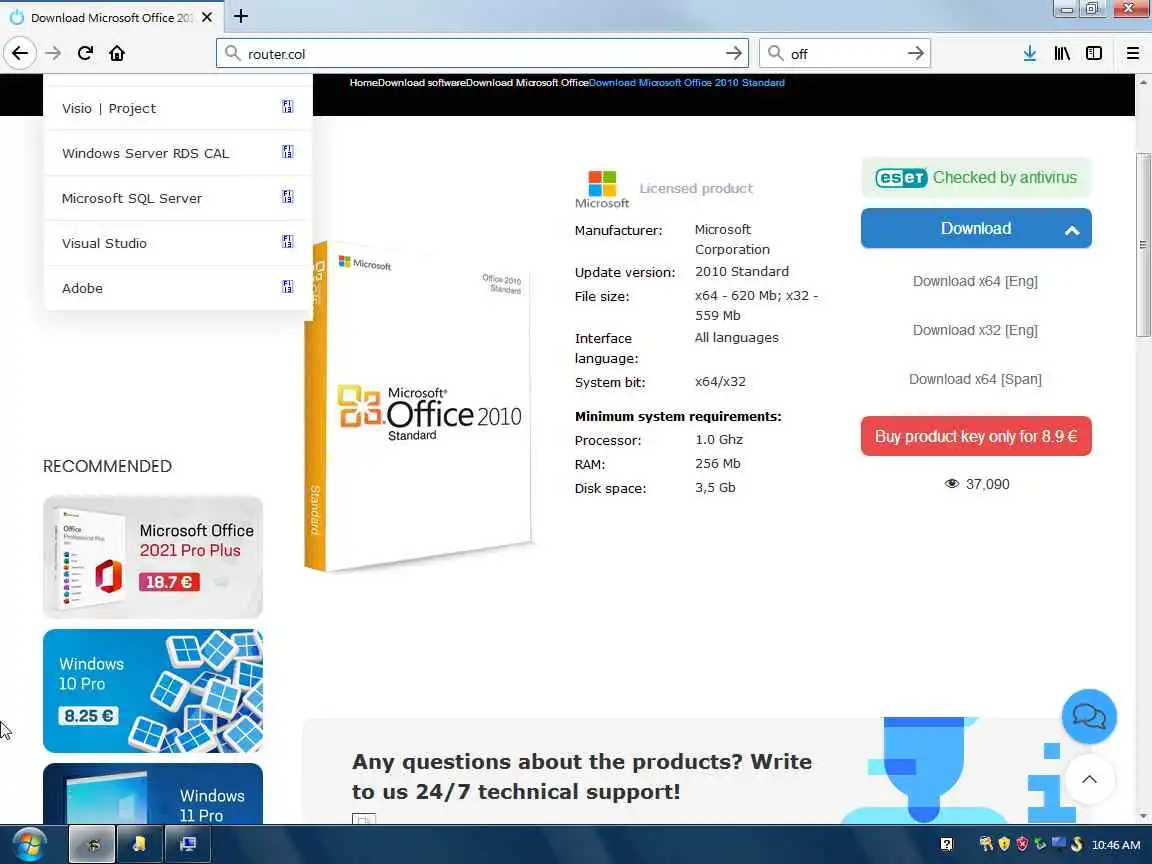Click the search box containing off

[844, 53]
